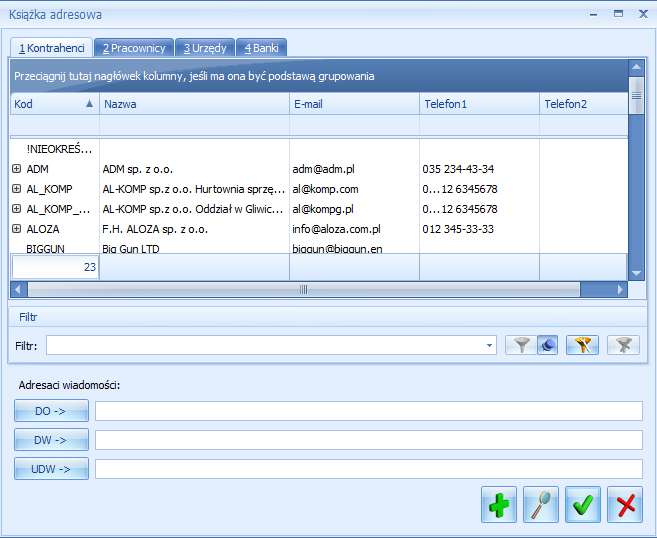This screenshot has height=538, width=657.
Task: Open the Filtr dropdown list
Action: coord(489,346)
